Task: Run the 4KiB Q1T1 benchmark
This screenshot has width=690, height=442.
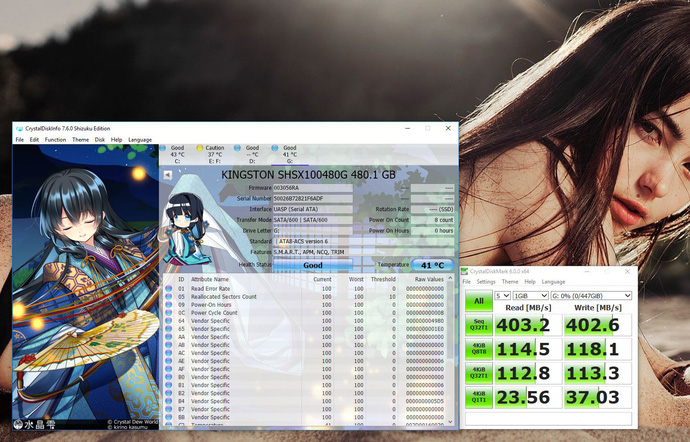Action: click(479, 398)
